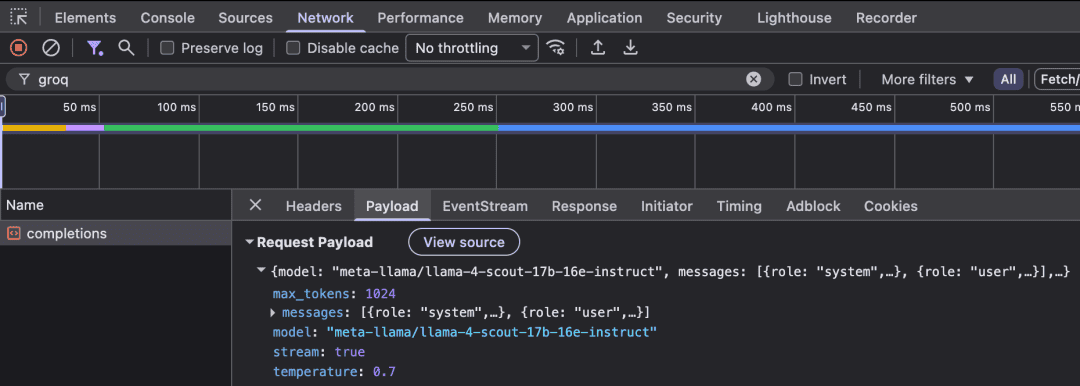
Task: Open the Lighthouse panel
Action: pyautogui.click(x=794, y=18)
